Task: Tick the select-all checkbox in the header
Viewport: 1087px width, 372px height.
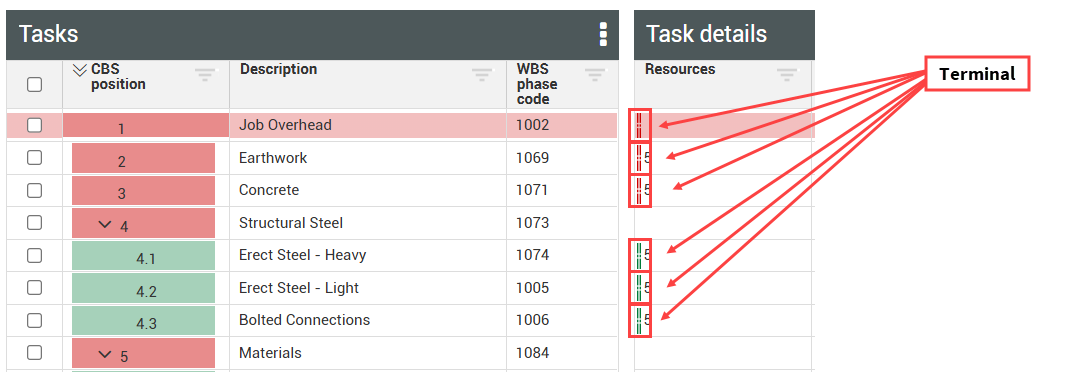Action: click(34, 85)
